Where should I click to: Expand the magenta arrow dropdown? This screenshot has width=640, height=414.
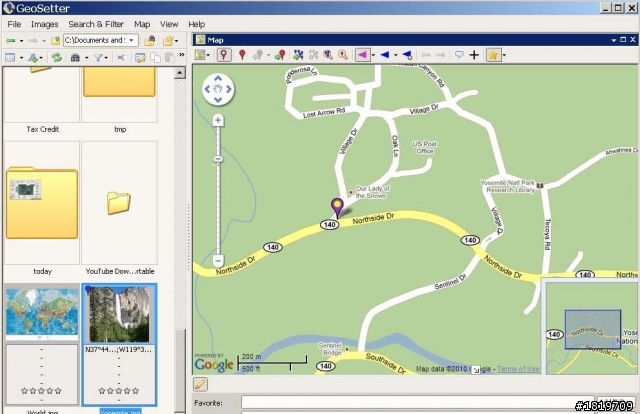373,55
